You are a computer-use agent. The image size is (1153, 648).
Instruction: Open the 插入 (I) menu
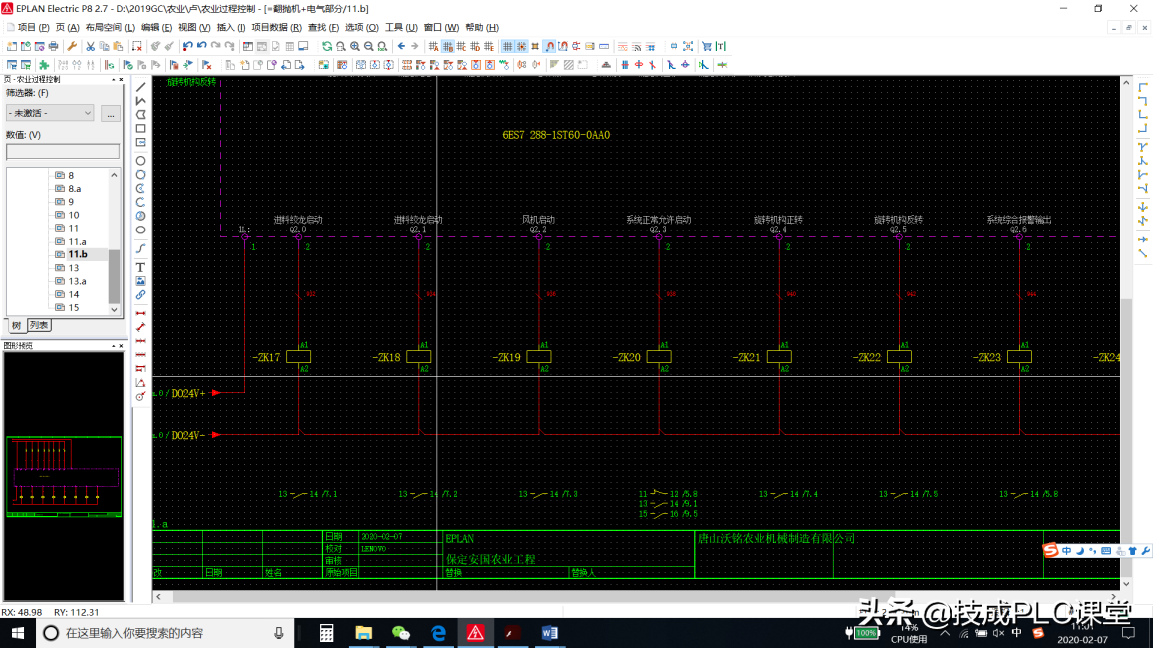click(x=231, y=28)
